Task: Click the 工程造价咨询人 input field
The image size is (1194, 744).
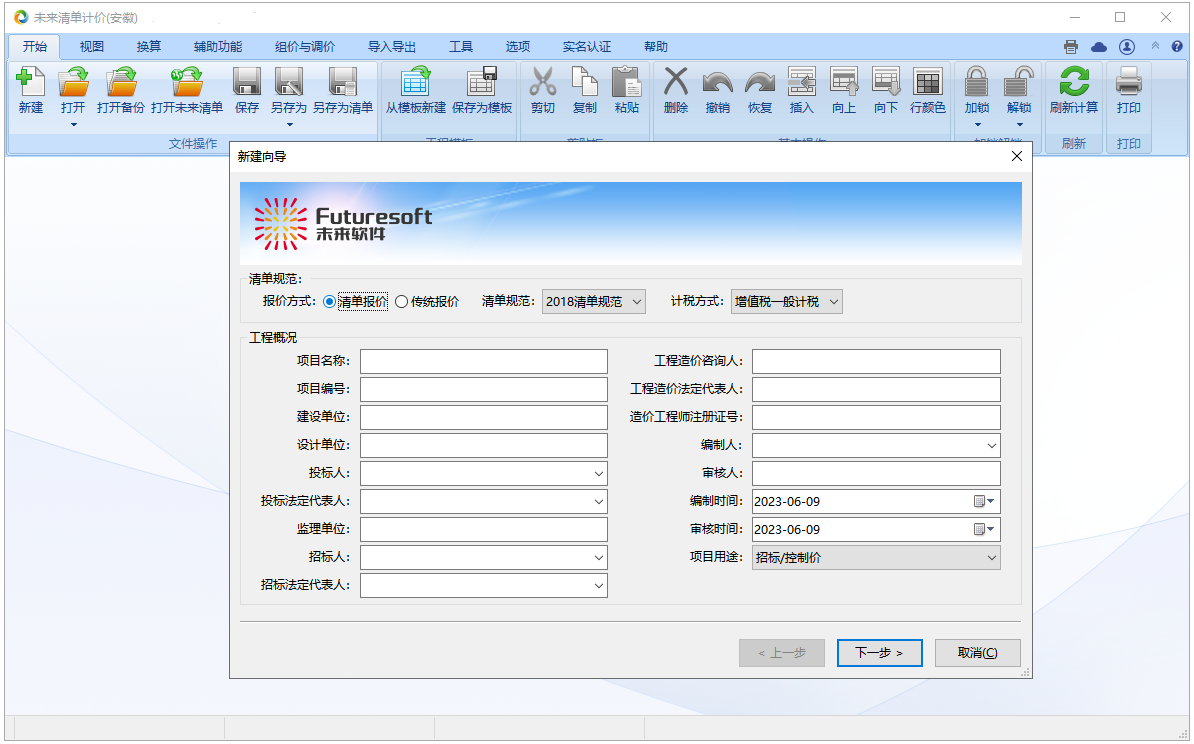Action: click(876, 362)
